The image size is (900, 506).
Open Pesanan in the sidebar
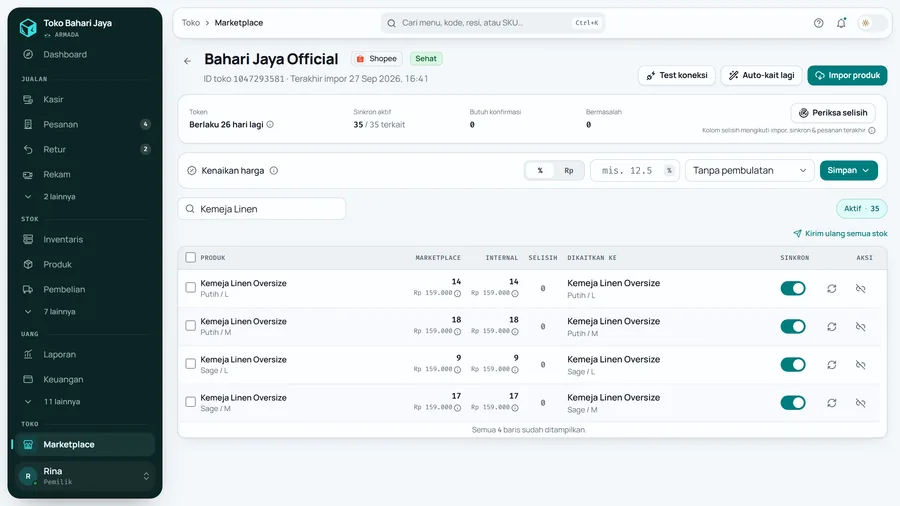click(84, 124)
